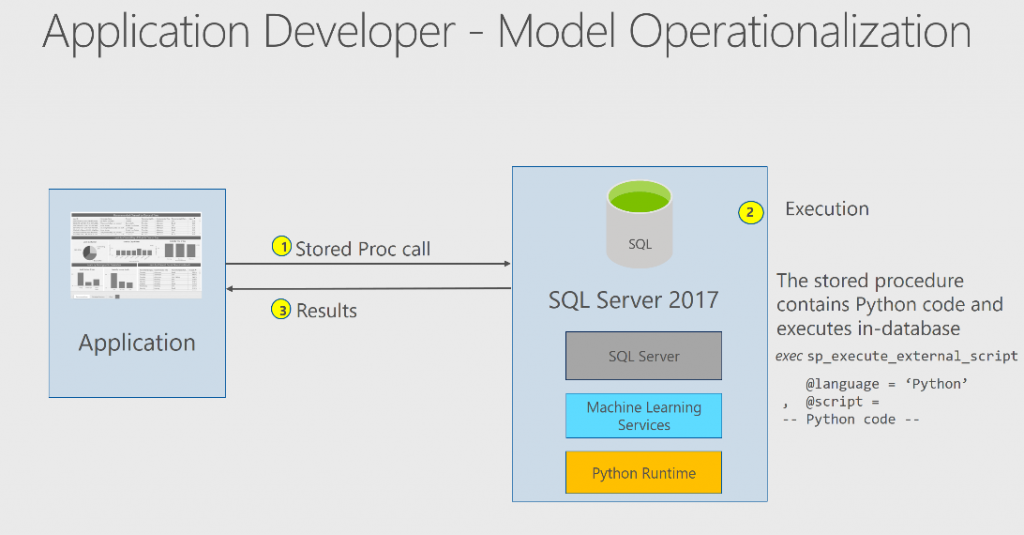Click the yellow step 1 circle
The height and width of the screenshot is (535, 1024).
pyautogui.click(x=283, y=247)
